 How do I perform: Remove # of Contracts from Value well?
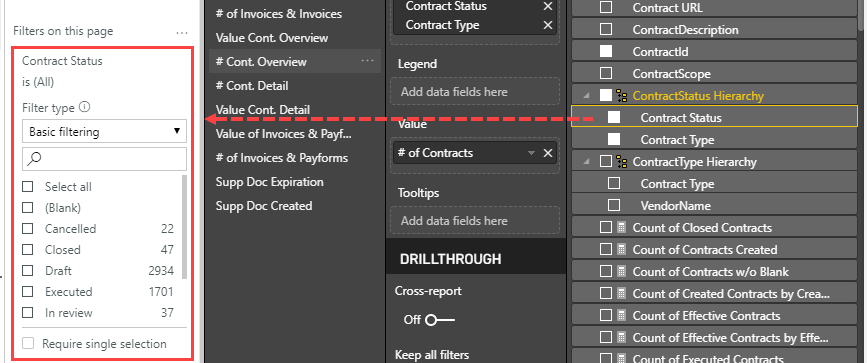pos(547,153)
